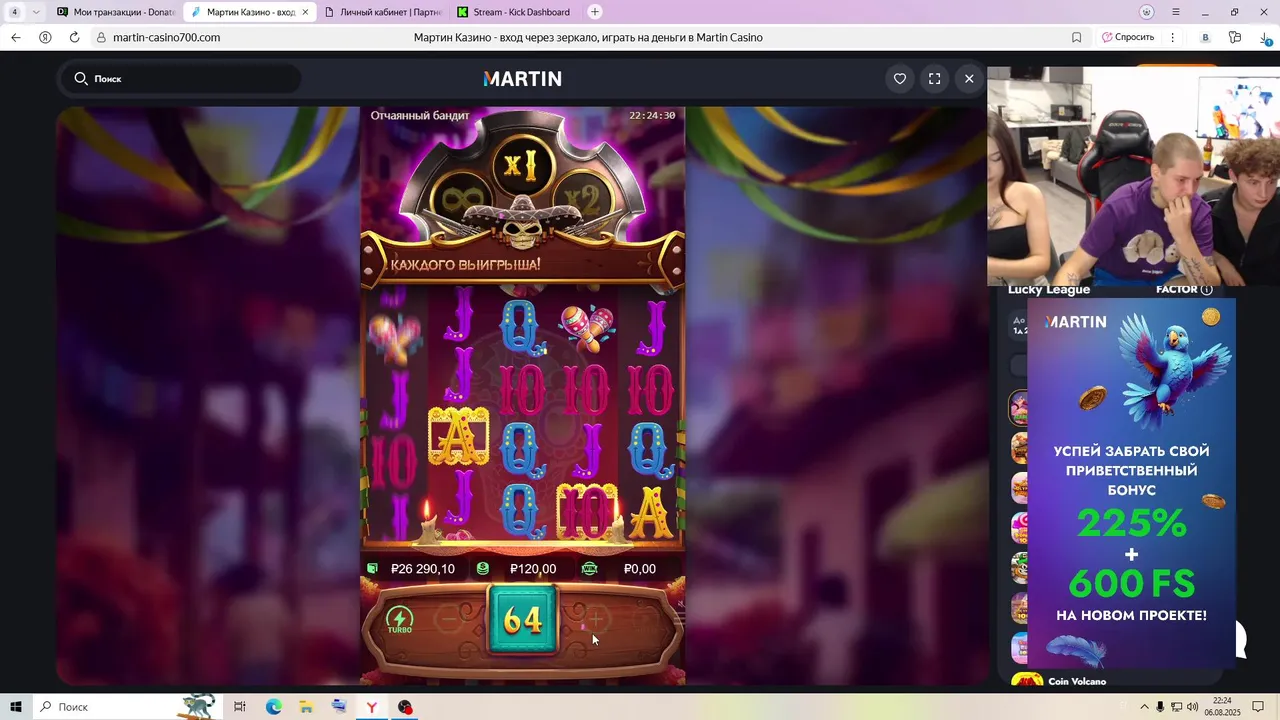
Task: Spin using the green 64 button
Action: click(x=522, y=620)
